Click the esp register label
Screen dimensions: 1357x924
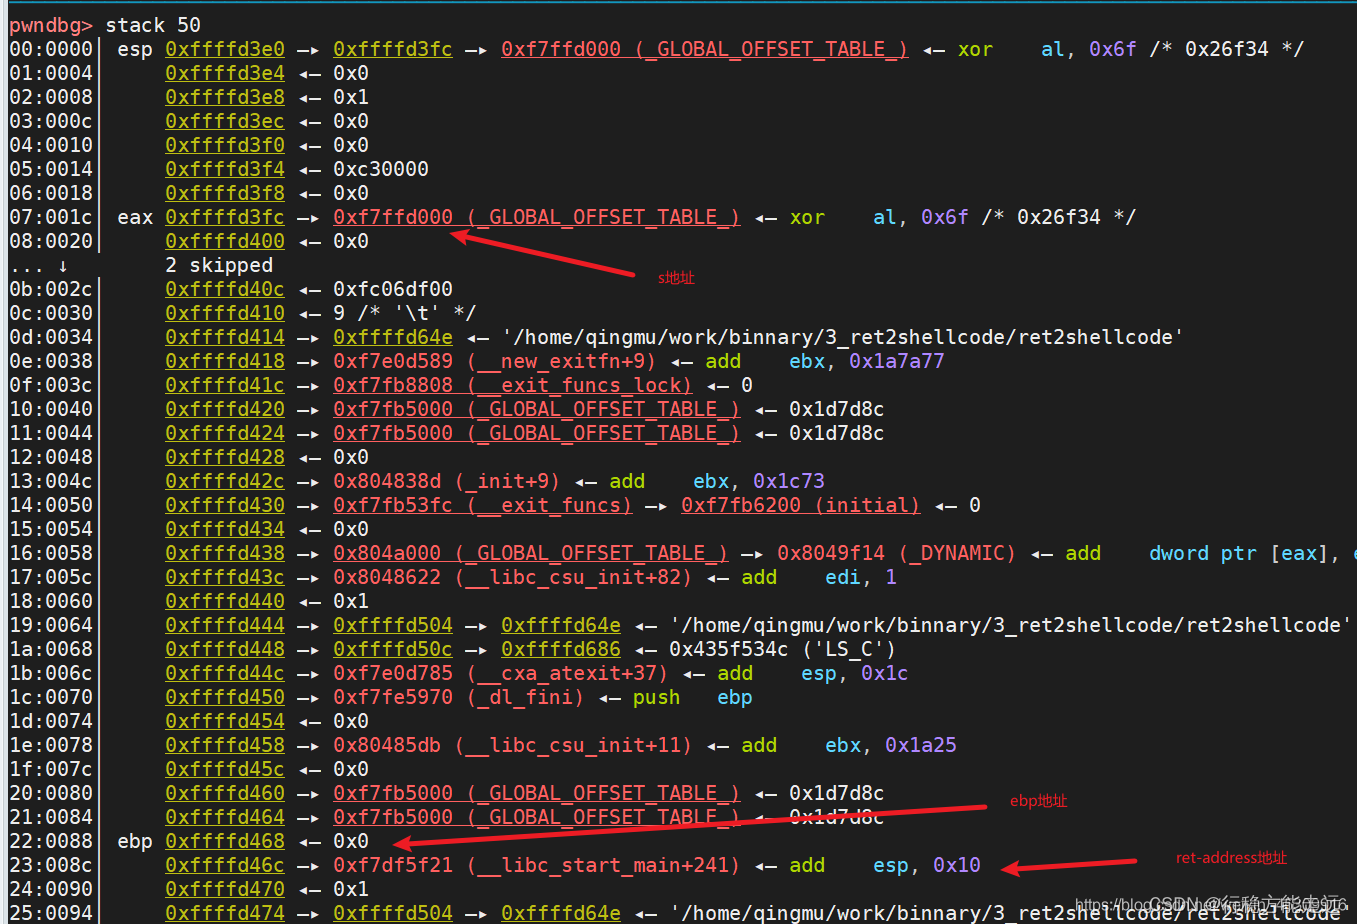tap(135, 49)
